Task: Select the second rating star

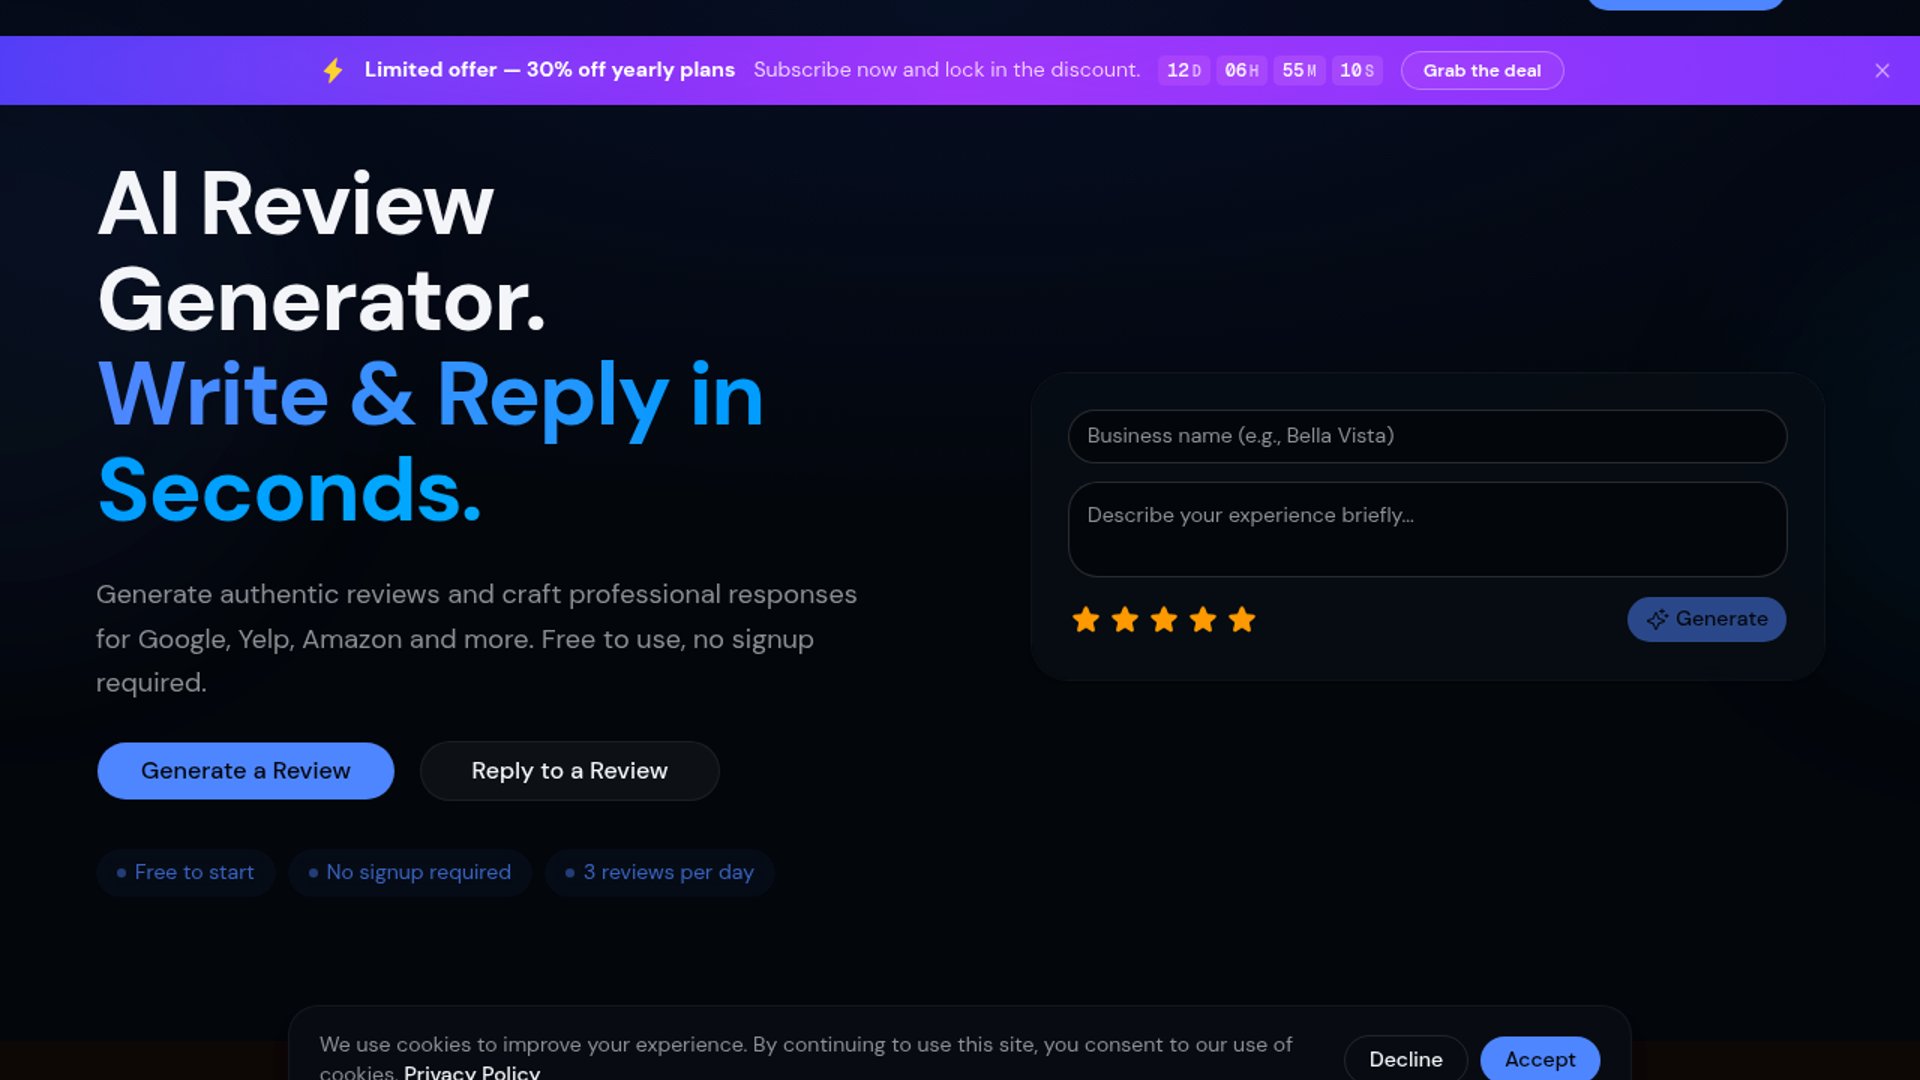Action: 1124,620
